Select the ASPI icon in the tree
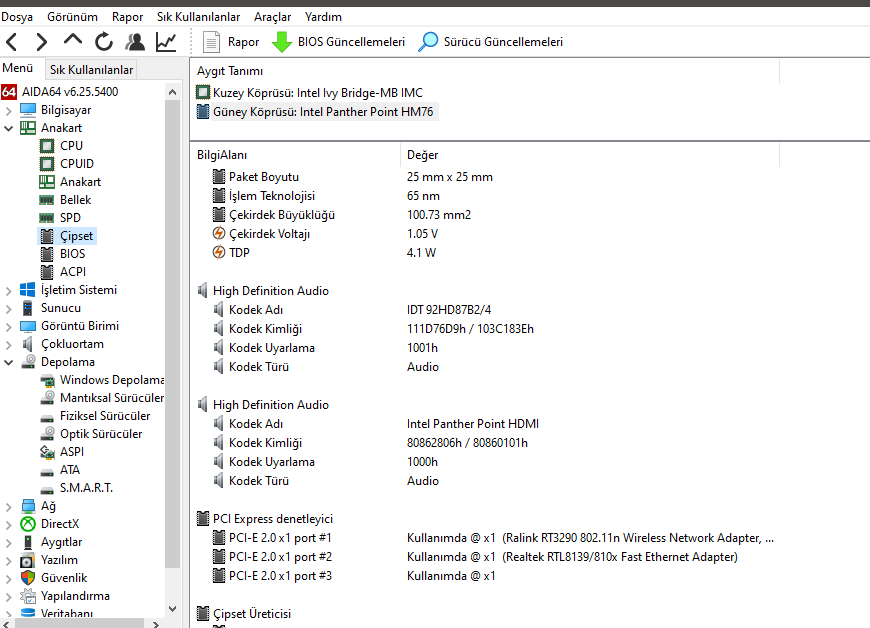Viewport: 870px width, 628px height. (x=47, y=452)
